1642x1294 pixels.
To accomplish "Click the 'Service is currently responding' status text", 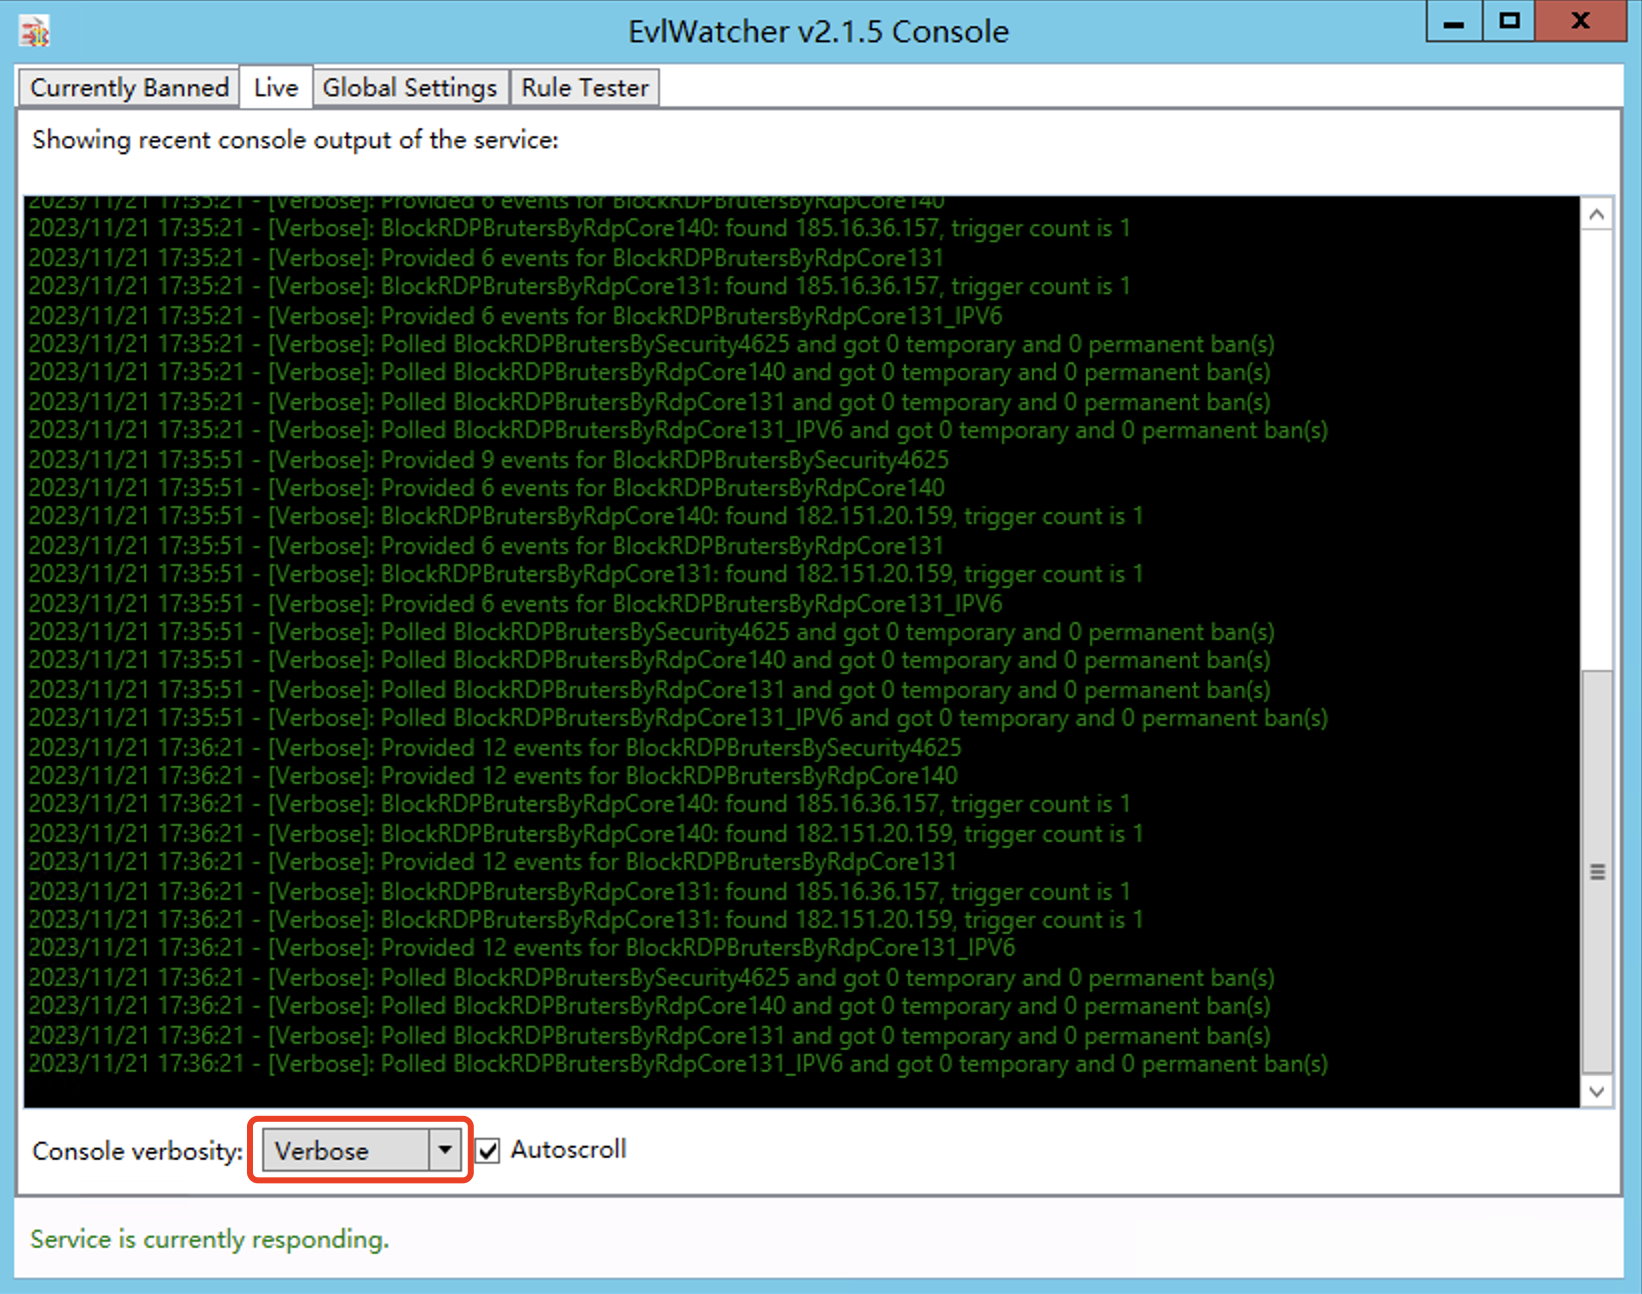I will click(209, 1239).
